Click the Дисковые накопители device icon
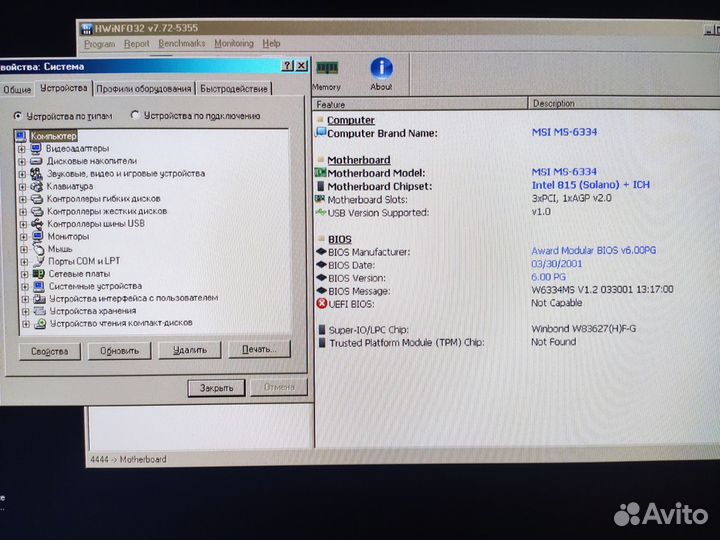 [x=36, y=161]
